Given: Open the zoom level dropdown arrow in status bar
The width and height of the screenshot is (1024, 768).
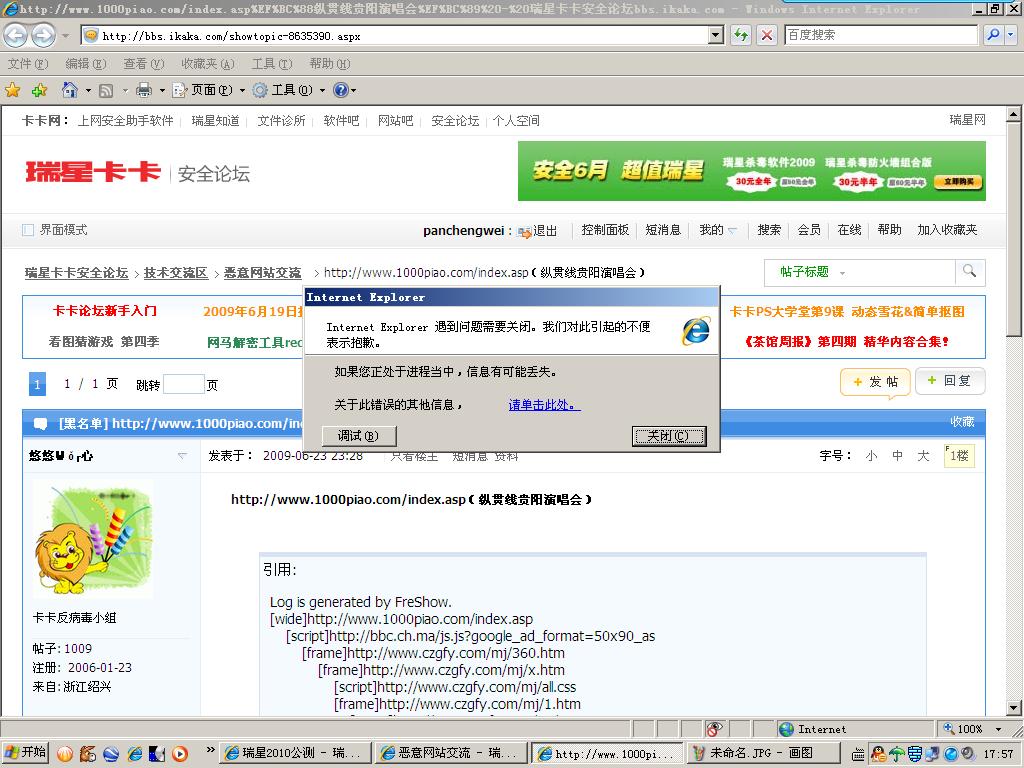Looking at the screenshot, I should coord(998,729).
